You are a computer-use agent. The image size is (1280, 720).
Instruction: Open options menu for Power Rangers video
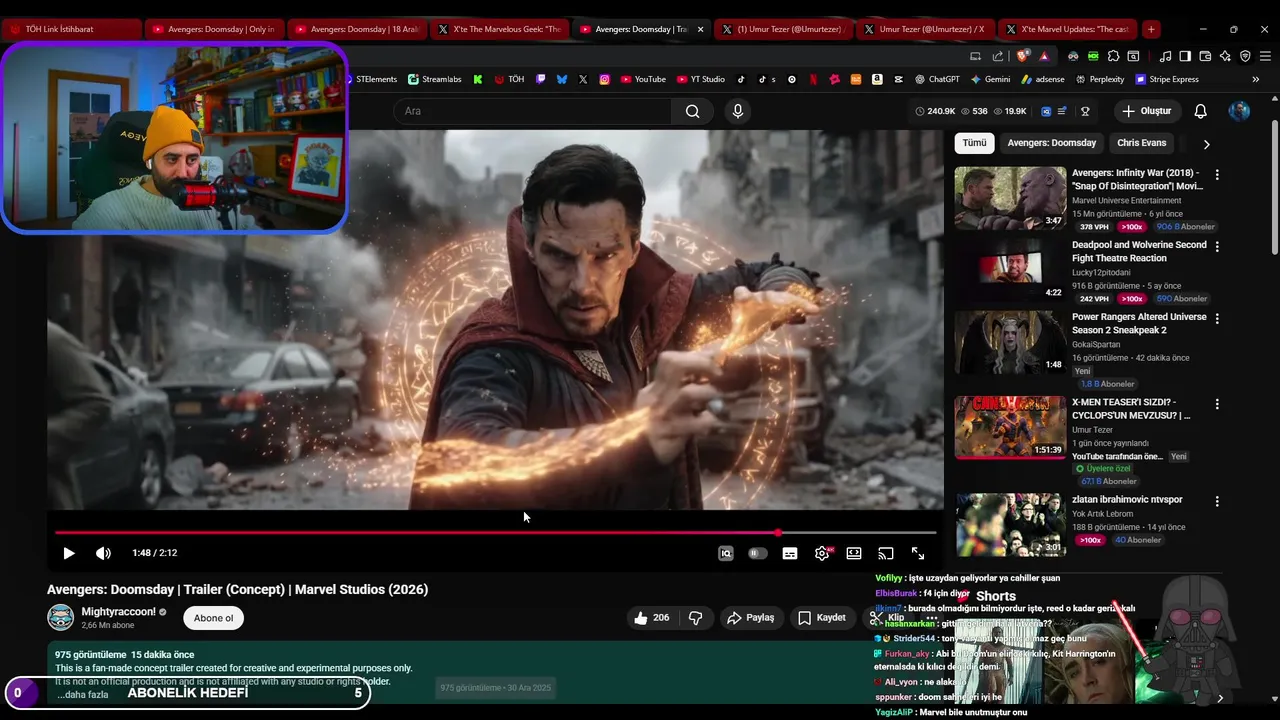pyautogui.click(x=1217, y=318)
